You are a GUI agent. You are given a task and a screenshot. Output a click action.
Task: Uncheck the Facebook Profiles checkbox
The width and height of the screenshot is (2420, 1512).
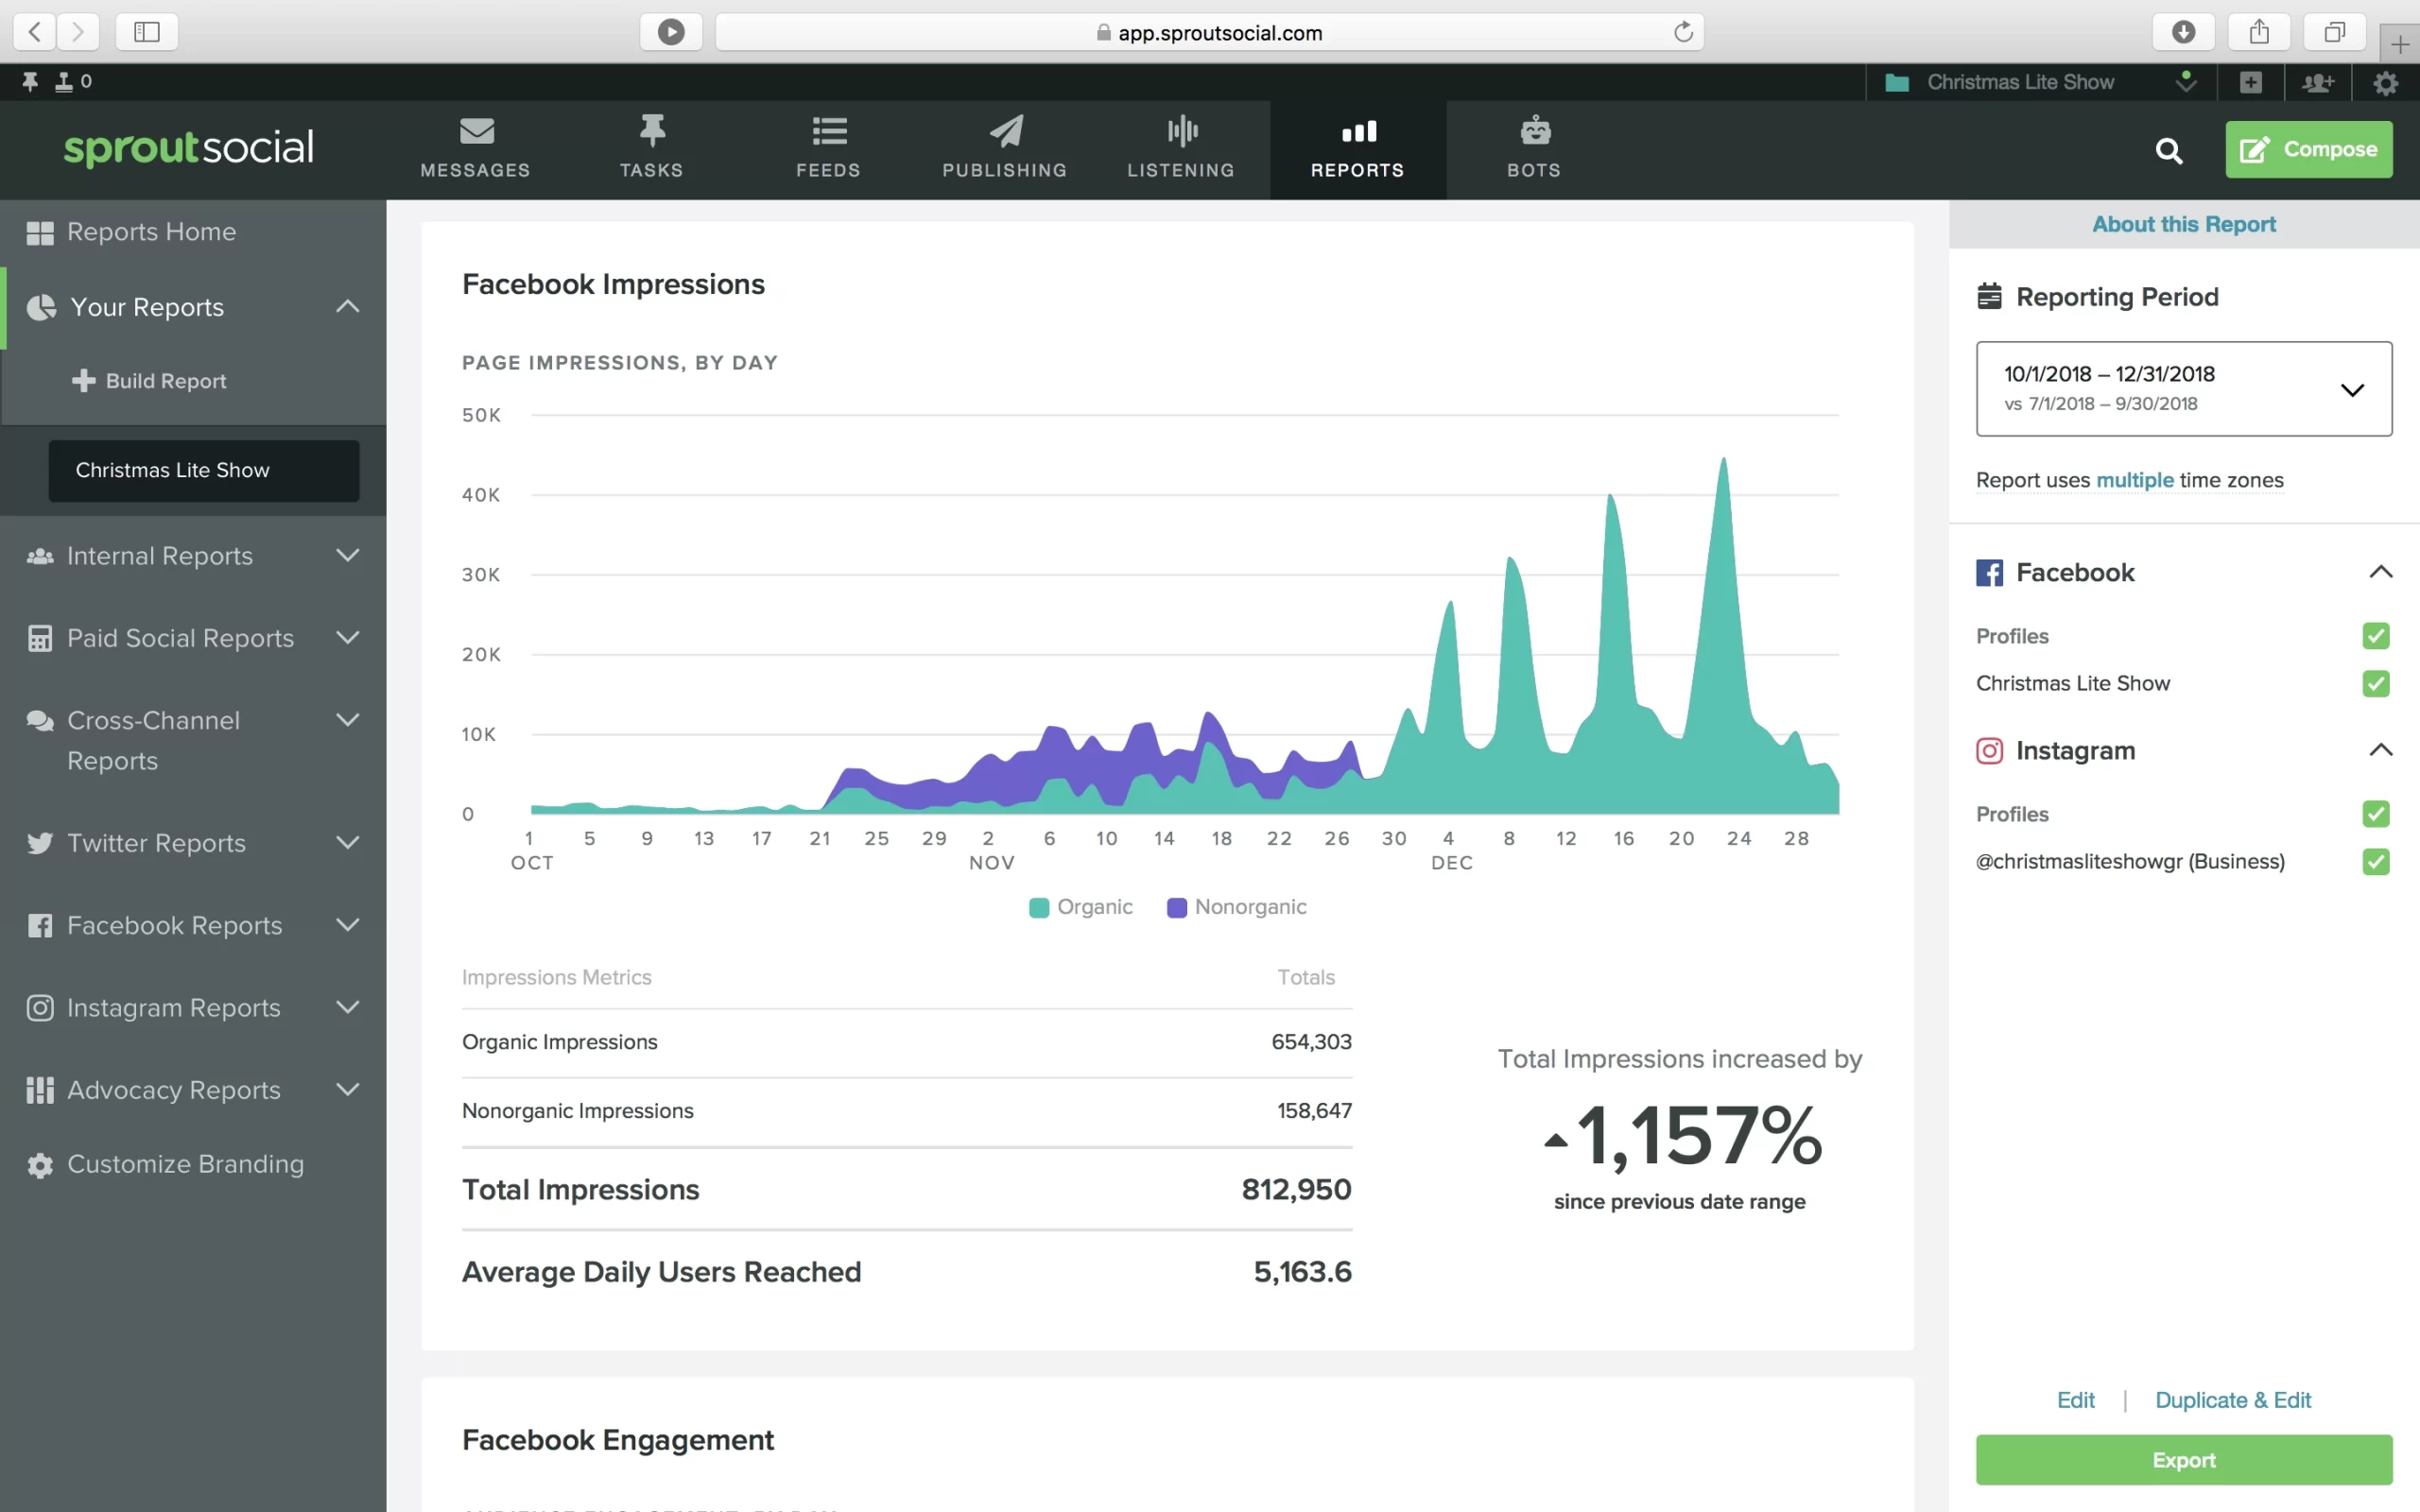pos(2376,636)
